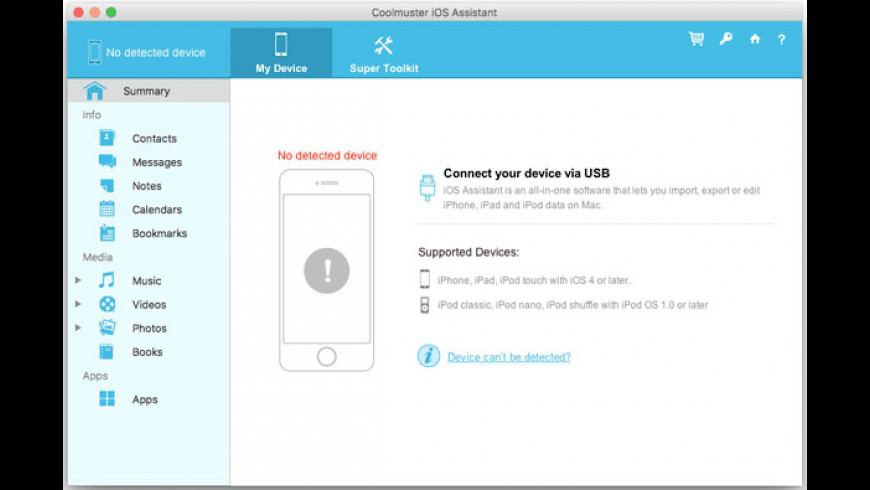
Task: Click the iPhone supported device icon
Action: pyautogui.click(x=424, y=279)
